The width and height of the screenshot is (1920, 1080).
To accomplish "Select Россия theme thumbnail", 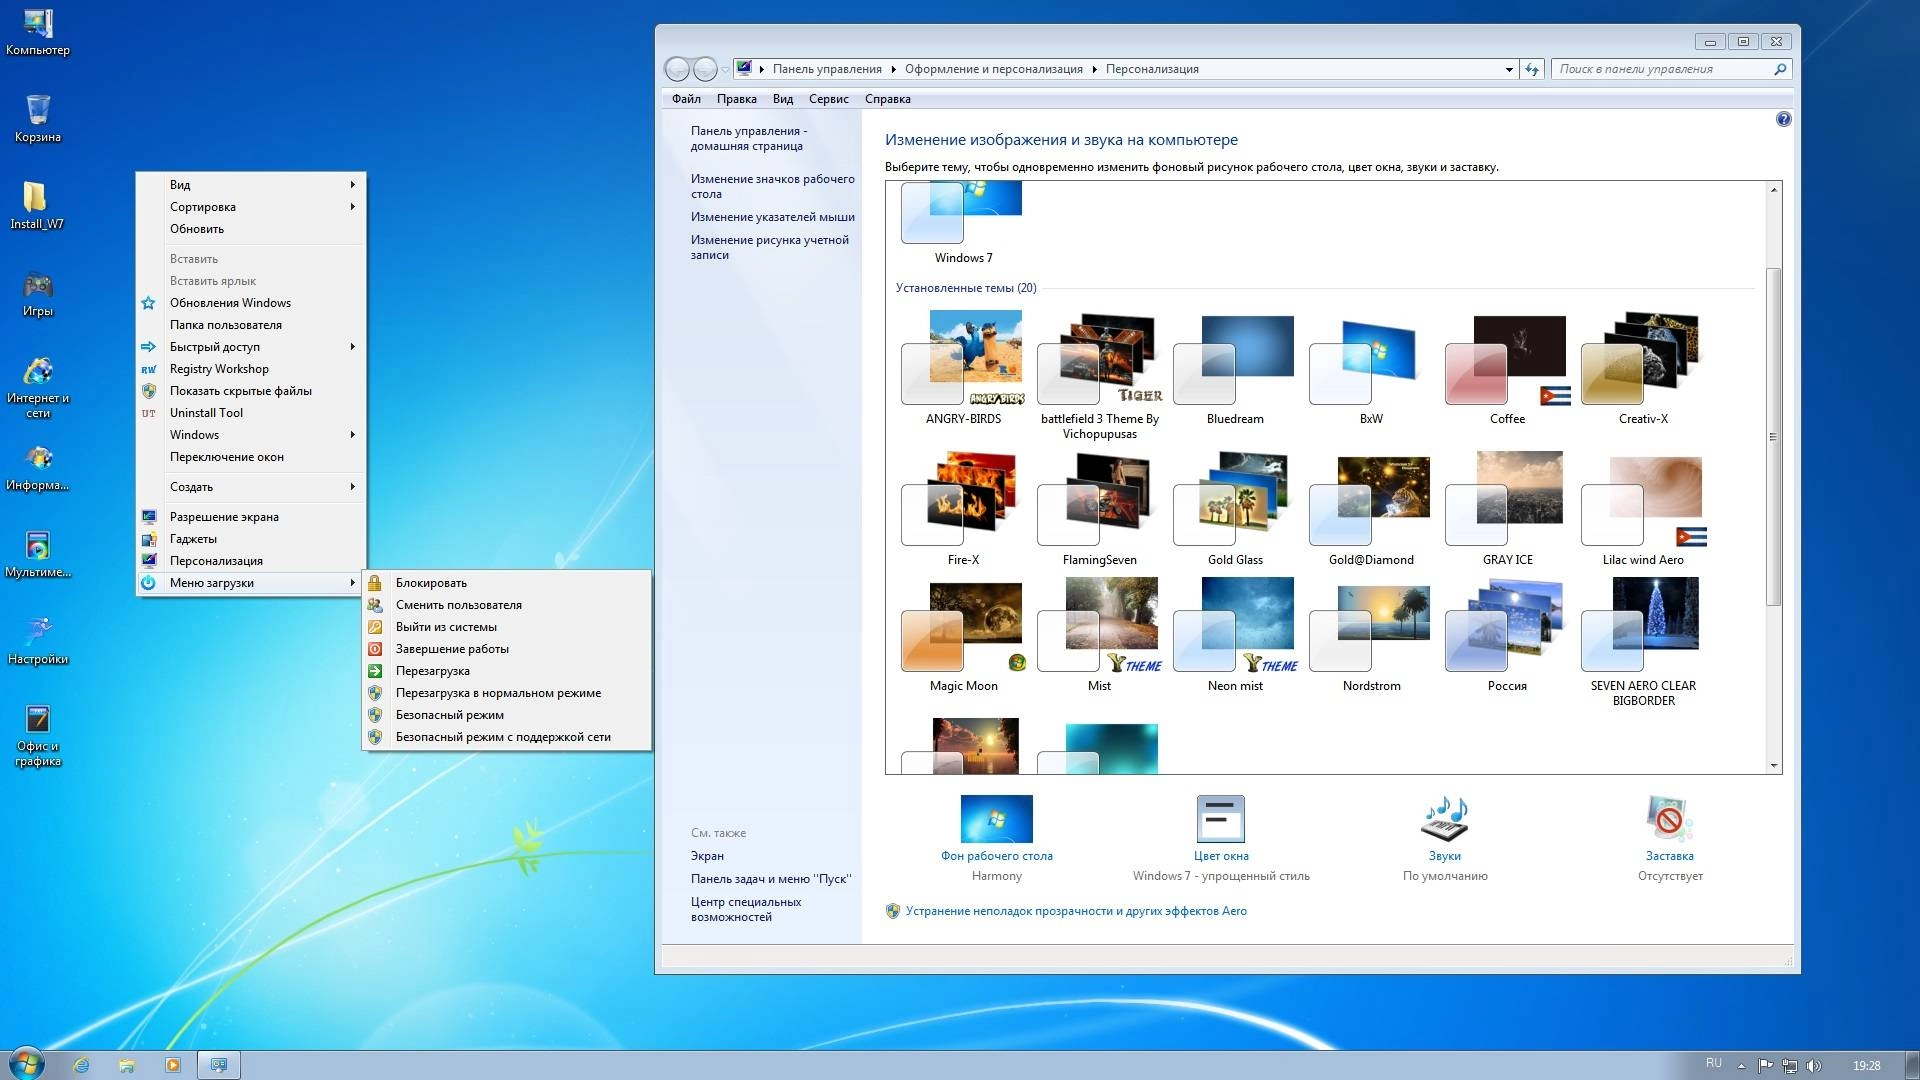I will [x=1507, y=634].
